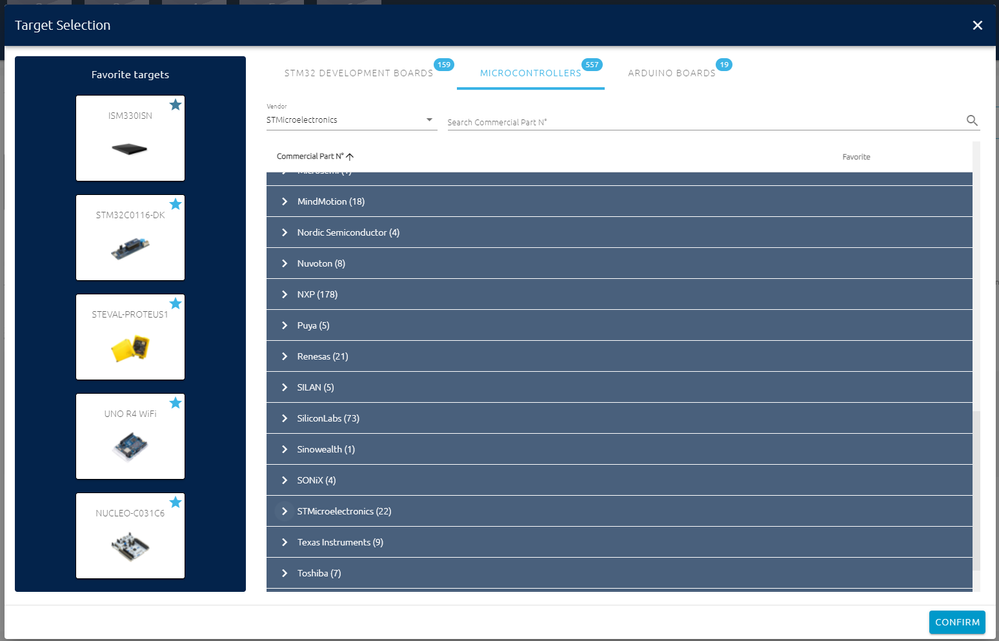Expand the MindMotion (18) group
Viewport: 999px width, 641px height.
(x=285, y=201)
